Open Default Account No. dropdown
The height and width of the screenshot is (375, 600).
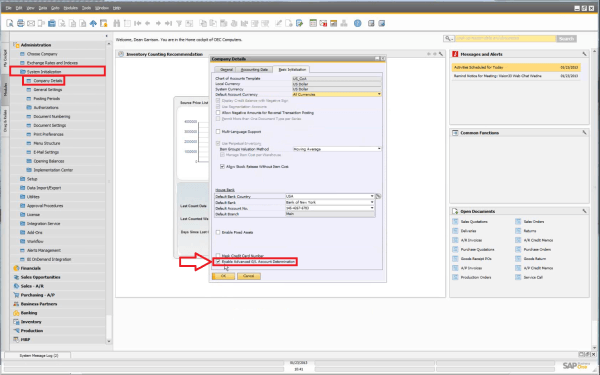click(372, 208)
